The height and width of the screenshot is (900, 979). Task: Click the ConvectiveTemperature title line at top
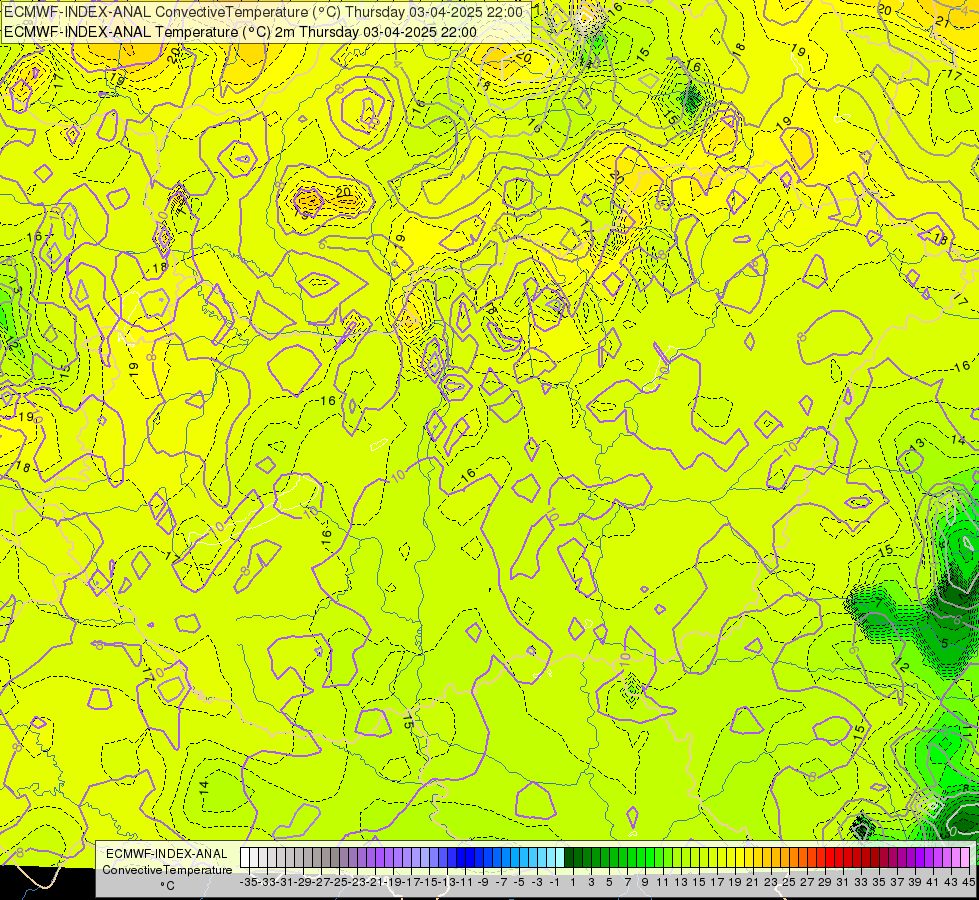(263, 12)
